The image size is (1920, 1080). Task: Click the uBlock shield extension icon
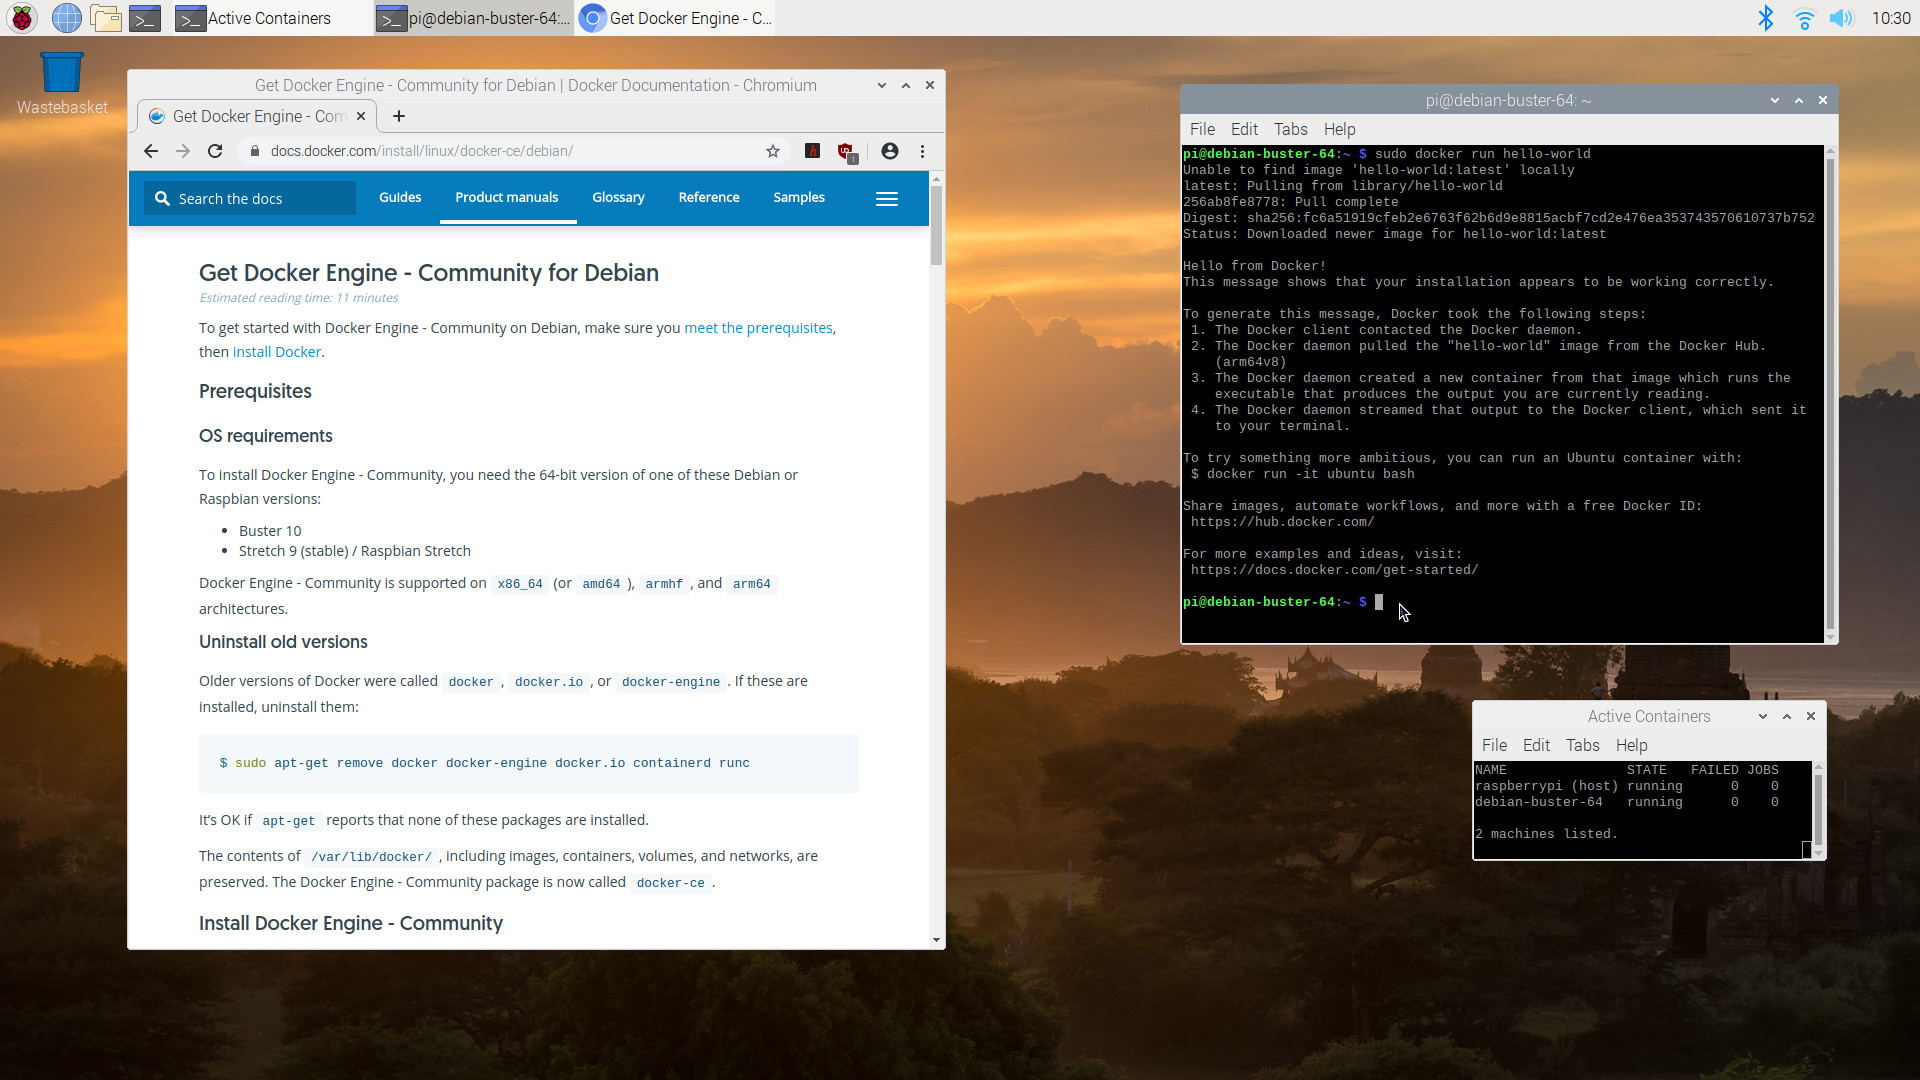click(x=846, y=152)
